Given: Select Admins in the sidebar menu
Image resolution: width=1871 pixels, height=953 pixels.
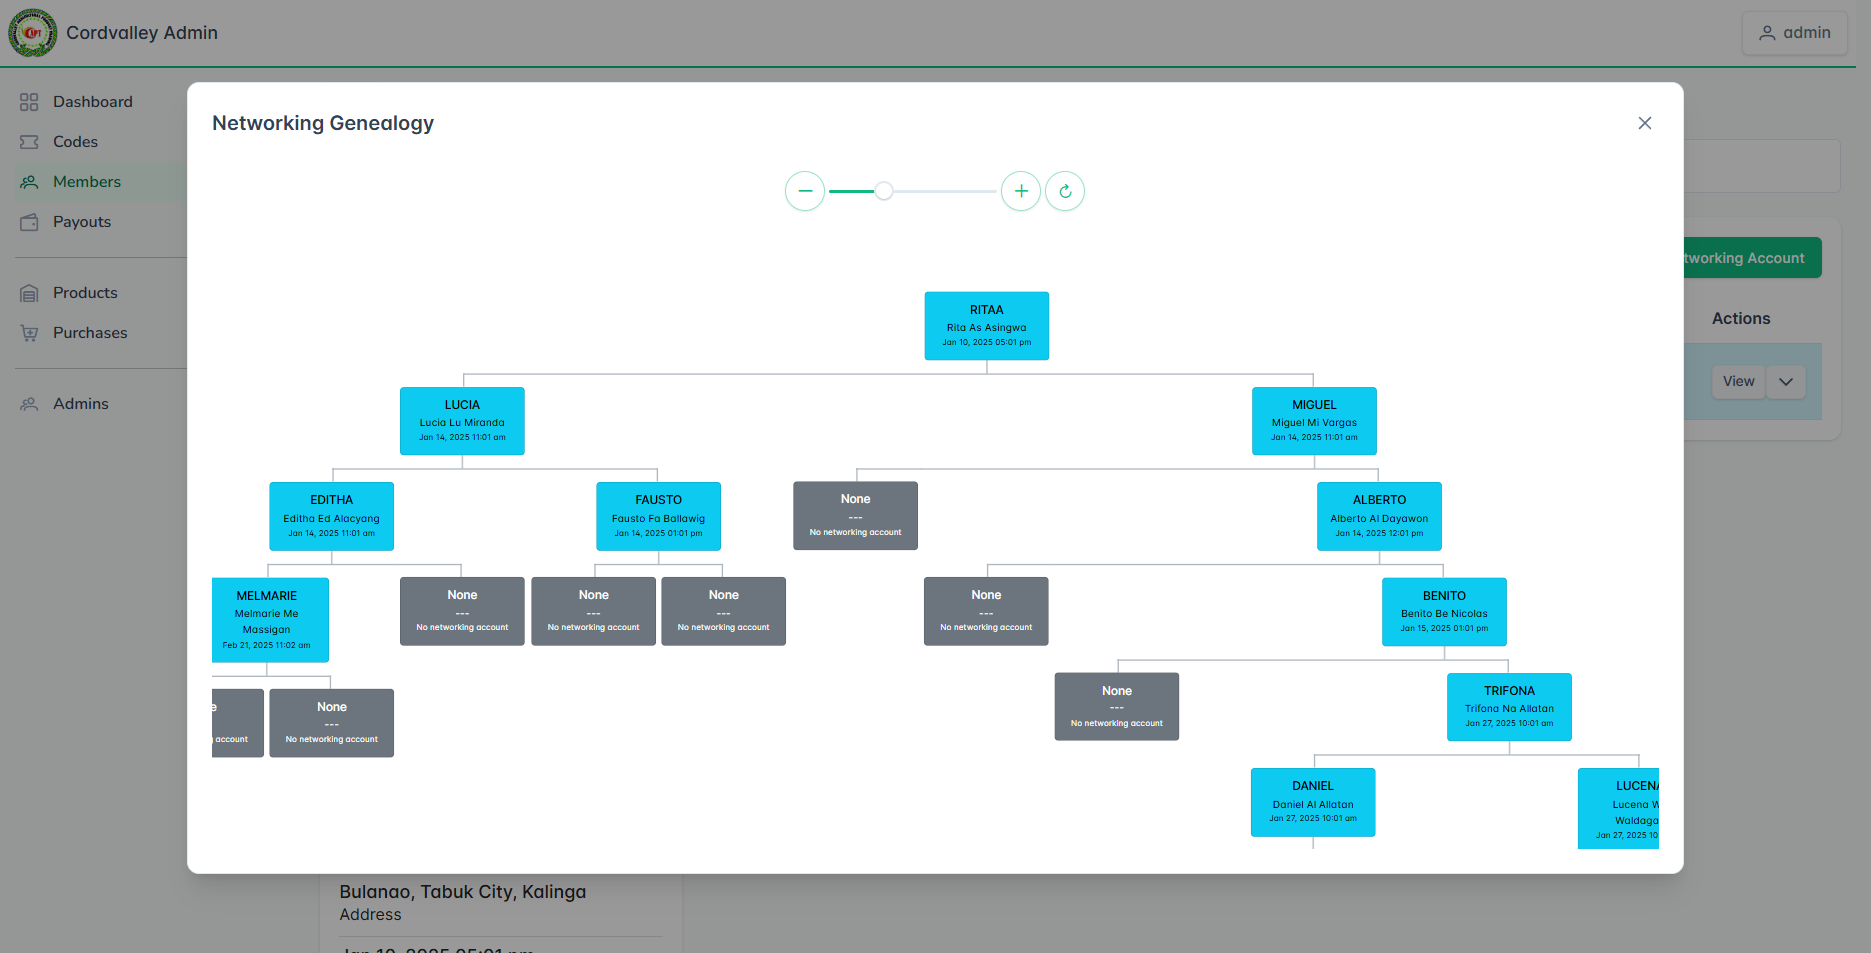Looking at the screenshot, I should (80, 403).
